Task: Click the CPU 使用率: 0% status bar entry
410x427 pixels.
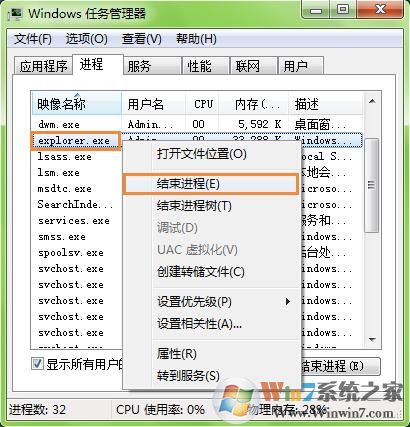Action: (160, 409)
